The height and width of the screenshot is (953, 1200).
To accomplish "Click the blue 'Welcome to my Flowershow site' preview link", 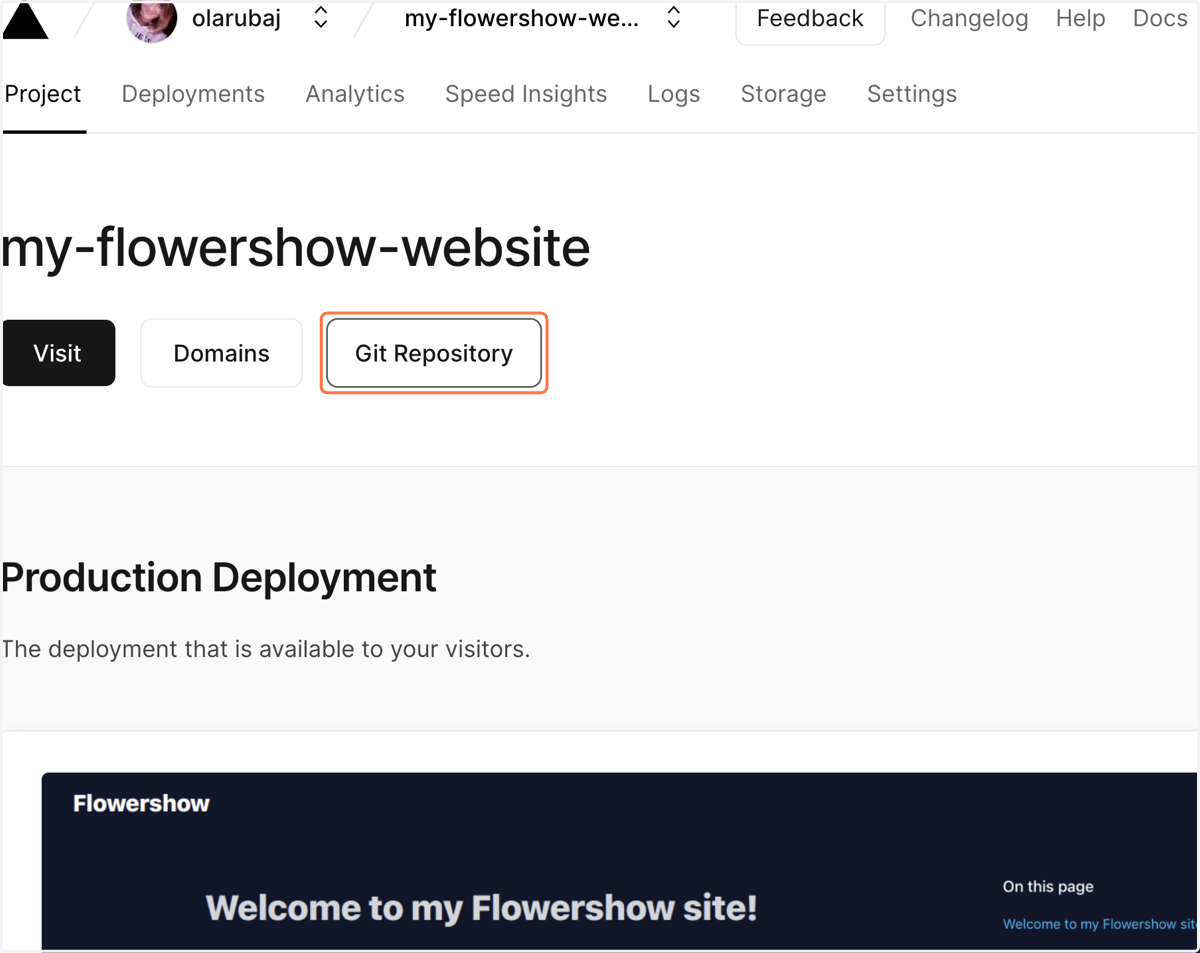I will point(1100,924).
